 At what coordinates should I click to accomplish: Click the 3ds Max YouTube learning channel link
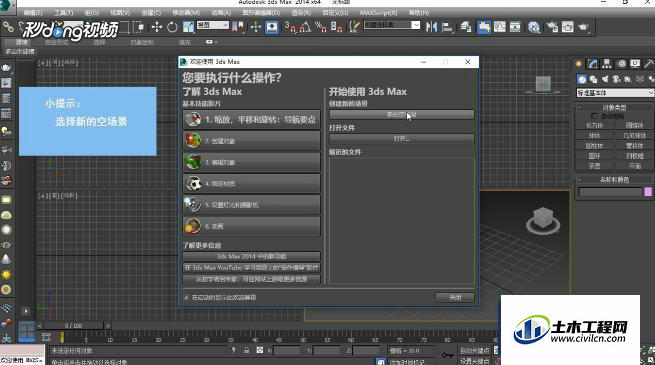251,267
